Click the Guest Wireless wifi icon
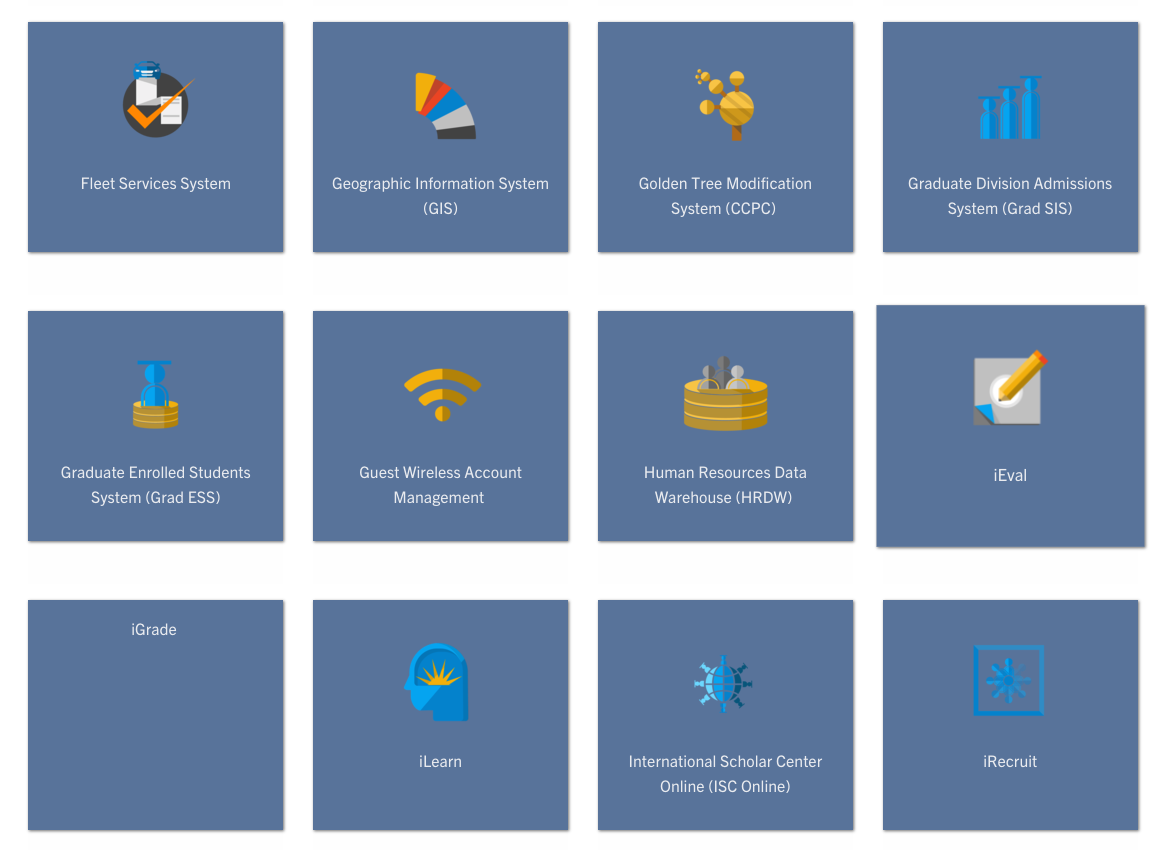The height and width of the screenshot is (850, 1168). tap(442, 394)
